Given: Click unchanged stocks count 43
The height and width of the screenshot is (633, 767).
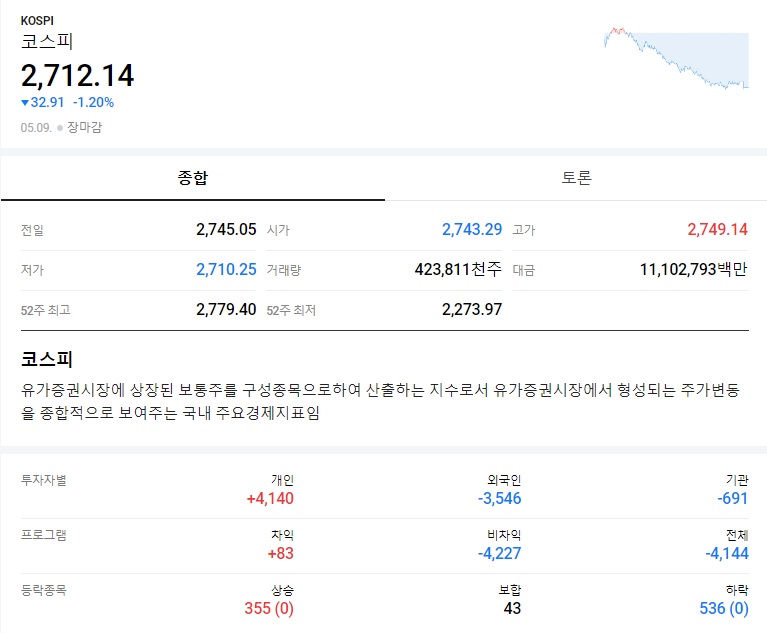Looking at the screenshot, I should [x=512, y=609].
